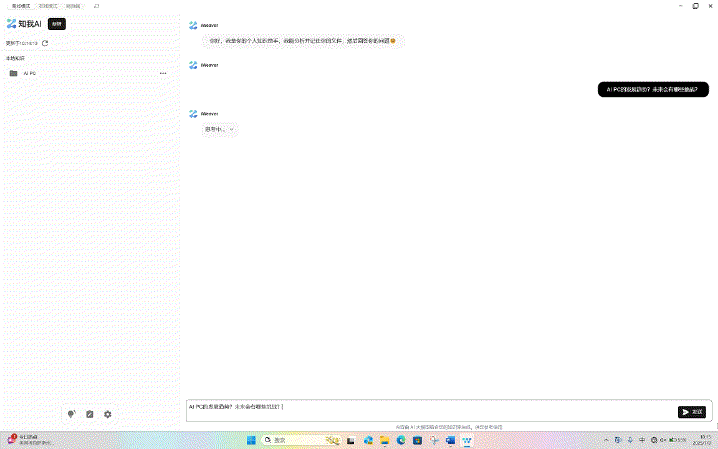
Task: Open the settings gear in the sidebar bottom
Action: [x=108, y=414]
